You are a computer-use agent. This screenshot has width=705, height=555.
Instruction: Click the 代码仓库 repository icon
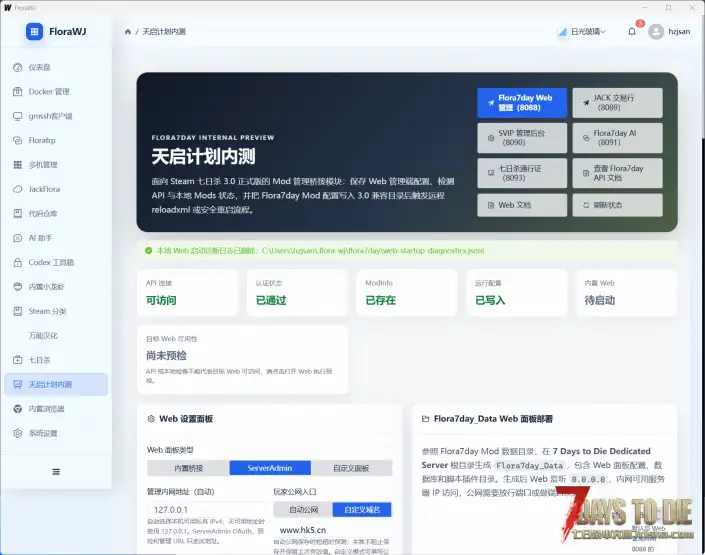pos(18,214)
